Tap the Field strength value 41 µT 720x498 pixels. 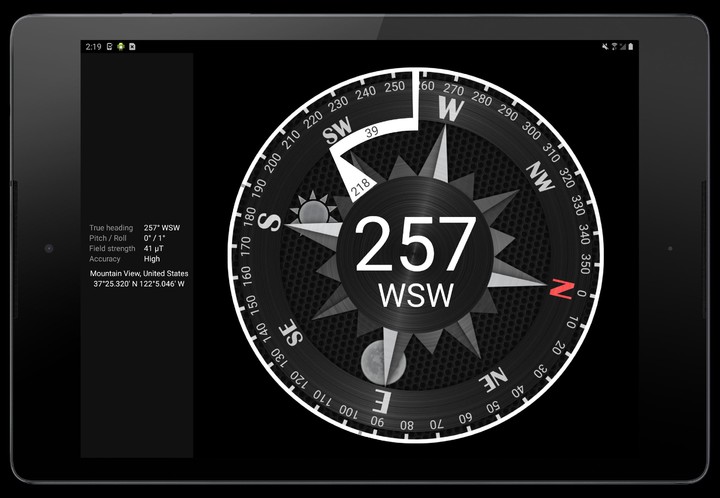(153, 248)
